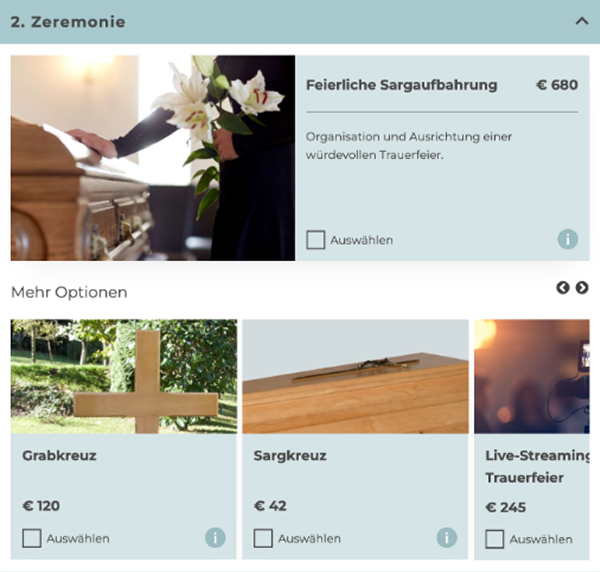Click the Grabkreuz card title
The width and height of the screenshot is (600, 572).
pyautogui.click(x=59, y=455)
